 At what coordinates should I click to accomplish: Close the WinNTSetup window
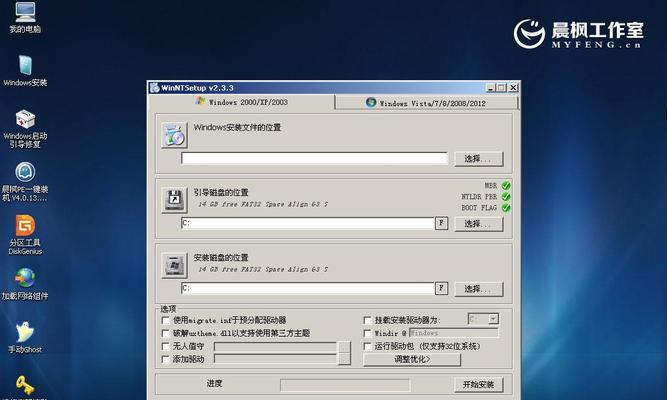click(x=513, y=88)
